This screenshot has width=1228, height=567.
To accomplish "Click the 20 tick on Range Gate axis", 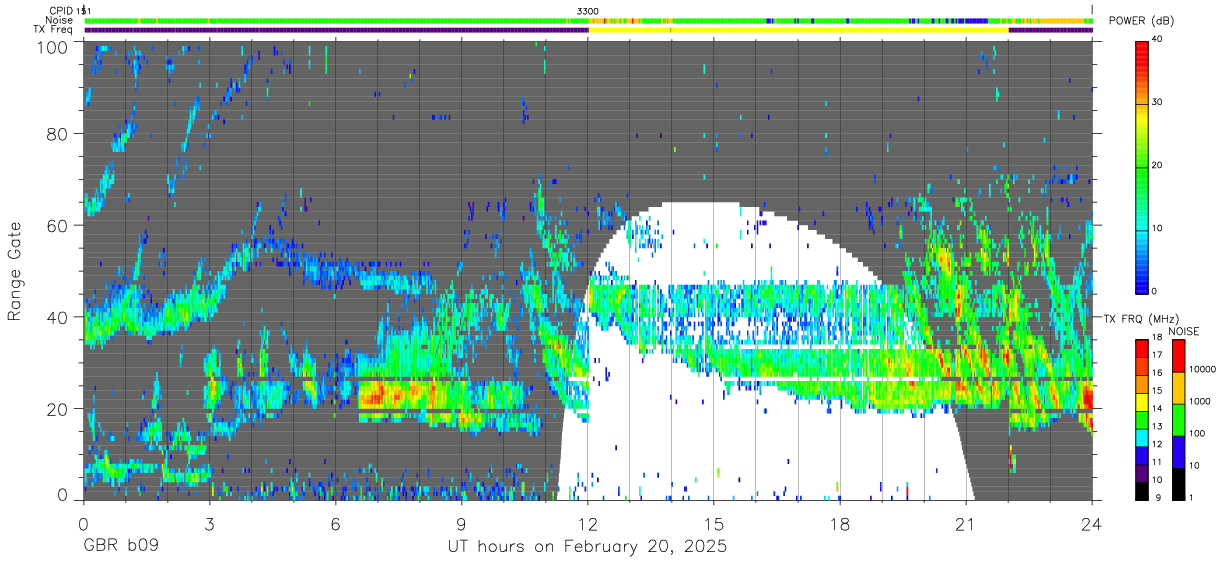I will [x=56, y=409].
